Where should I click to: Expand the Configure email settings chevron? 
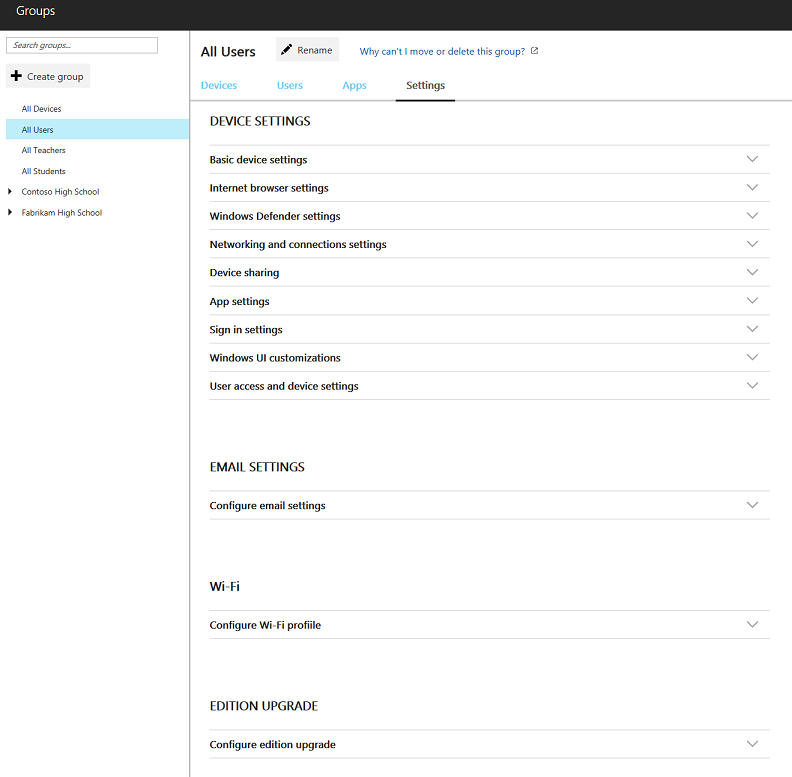[x=752, y=505]
